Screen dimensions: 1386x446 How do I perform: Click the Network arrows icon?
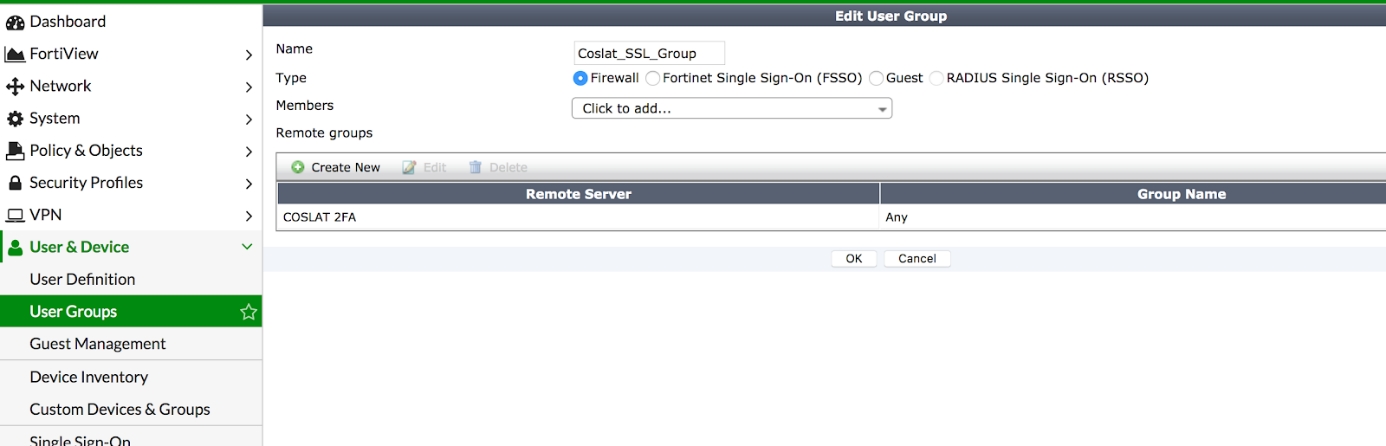pyautogui.click(x=15, y=87)
